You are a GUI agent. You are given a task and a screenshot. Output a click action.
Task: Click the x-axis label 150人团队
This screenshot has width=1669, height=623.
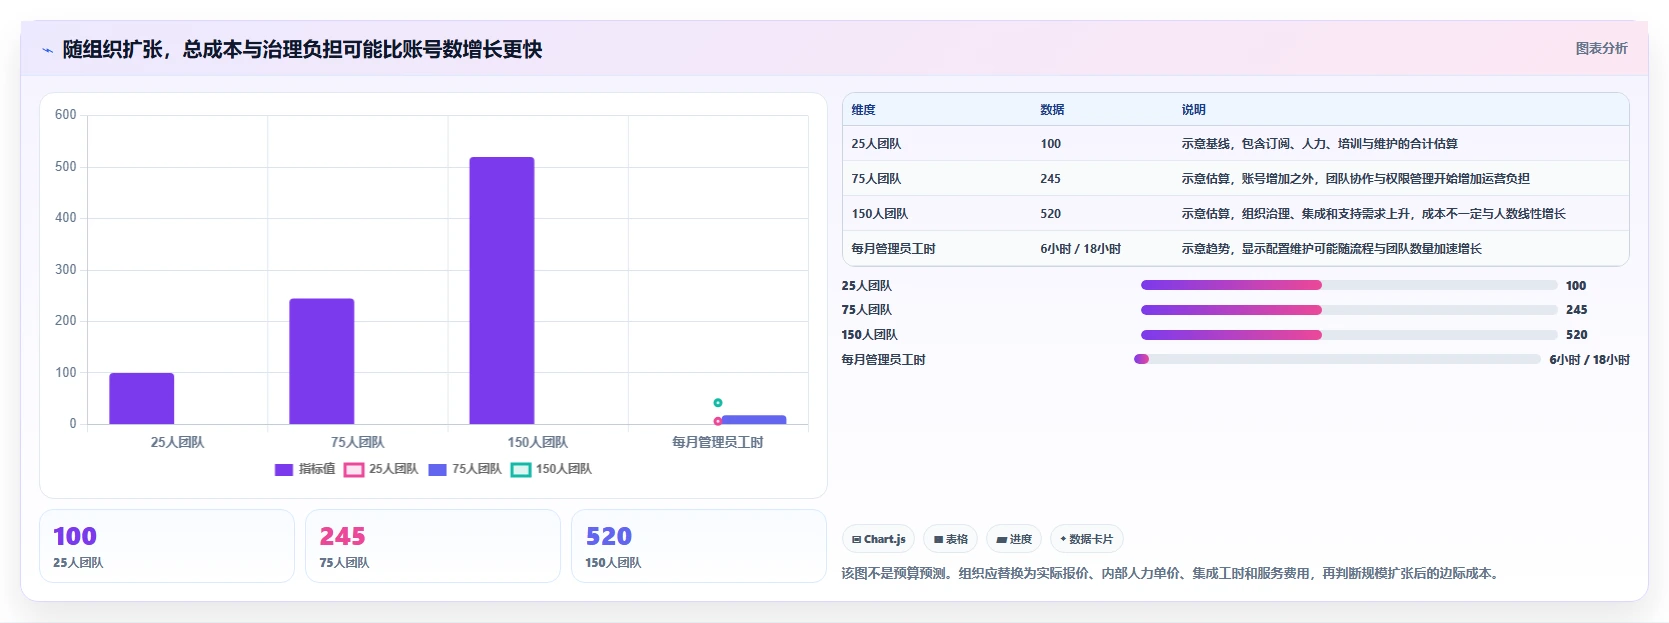pyautogui.click(x=537, y=442)
